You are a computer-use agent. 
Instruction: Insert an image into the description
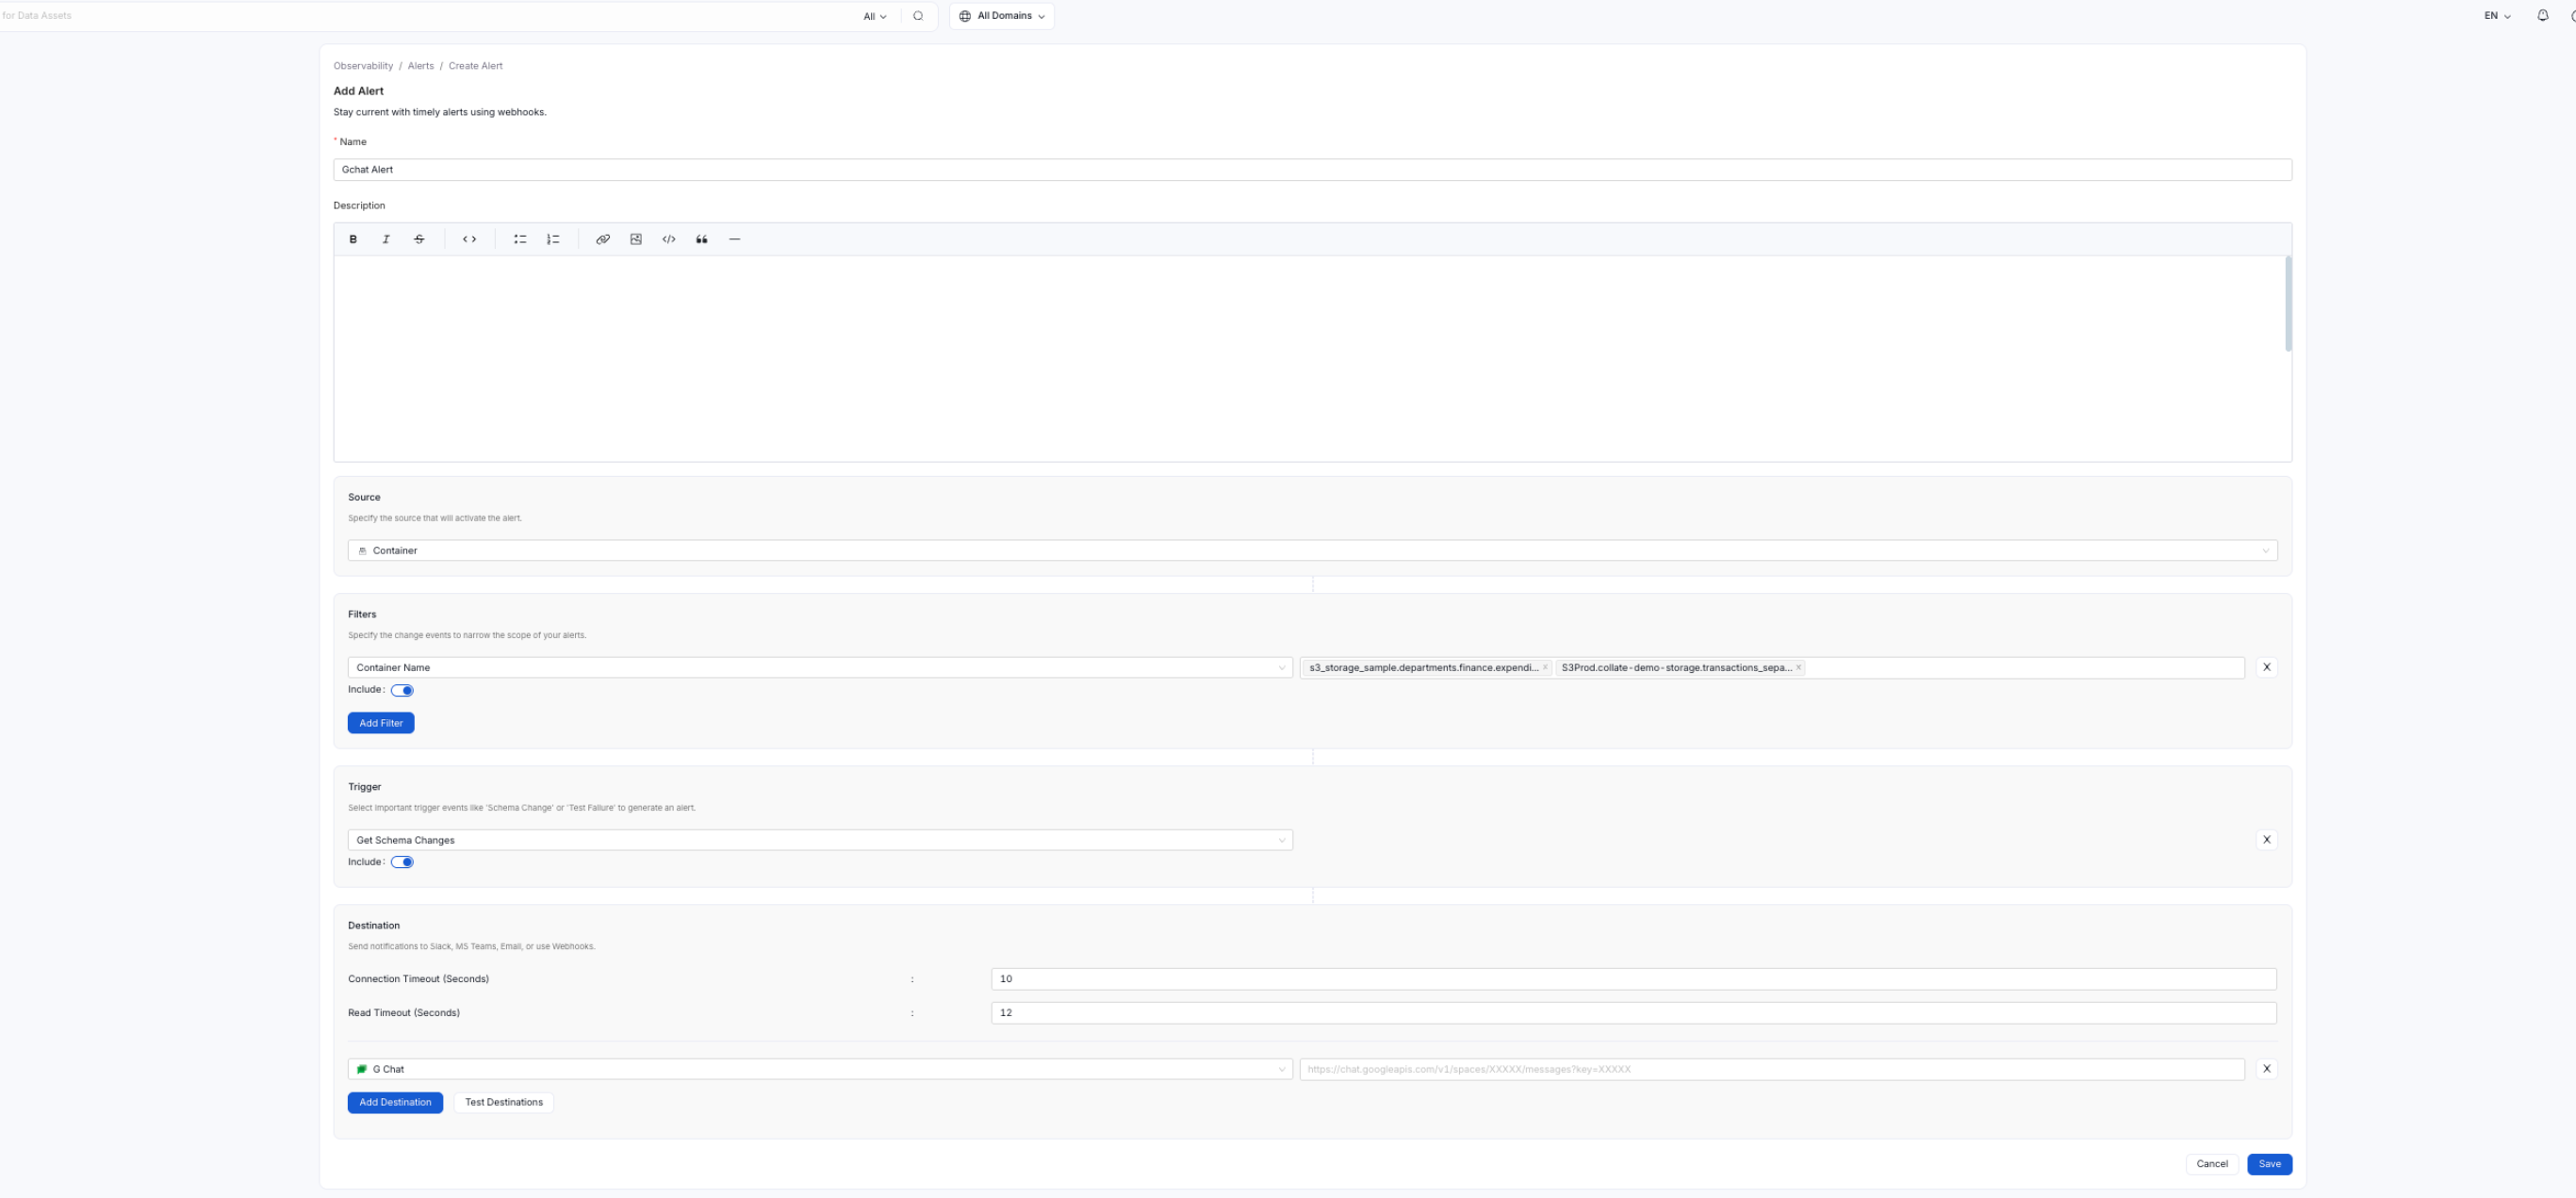636,239
